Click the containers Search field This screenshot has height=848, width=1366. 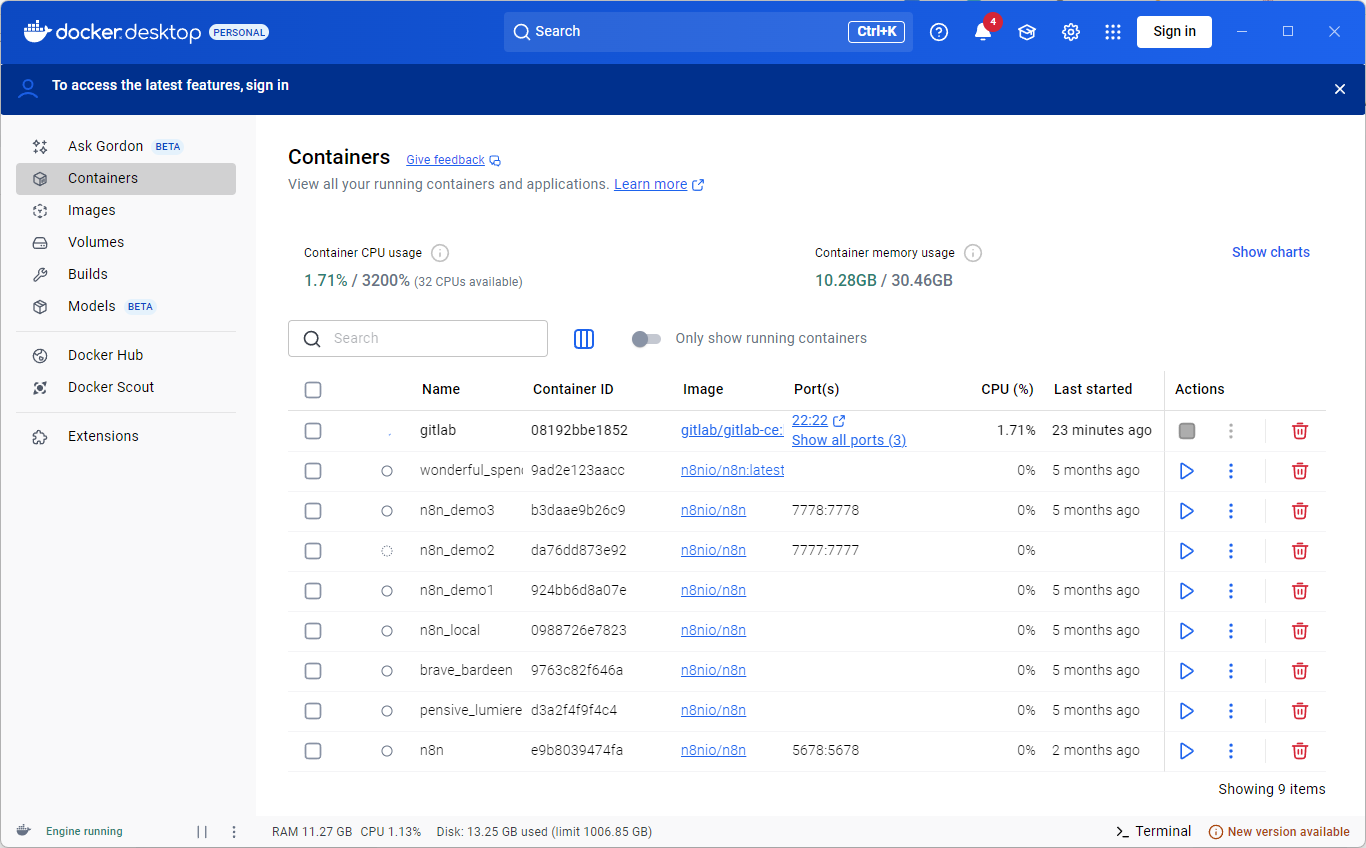point(418,339)
